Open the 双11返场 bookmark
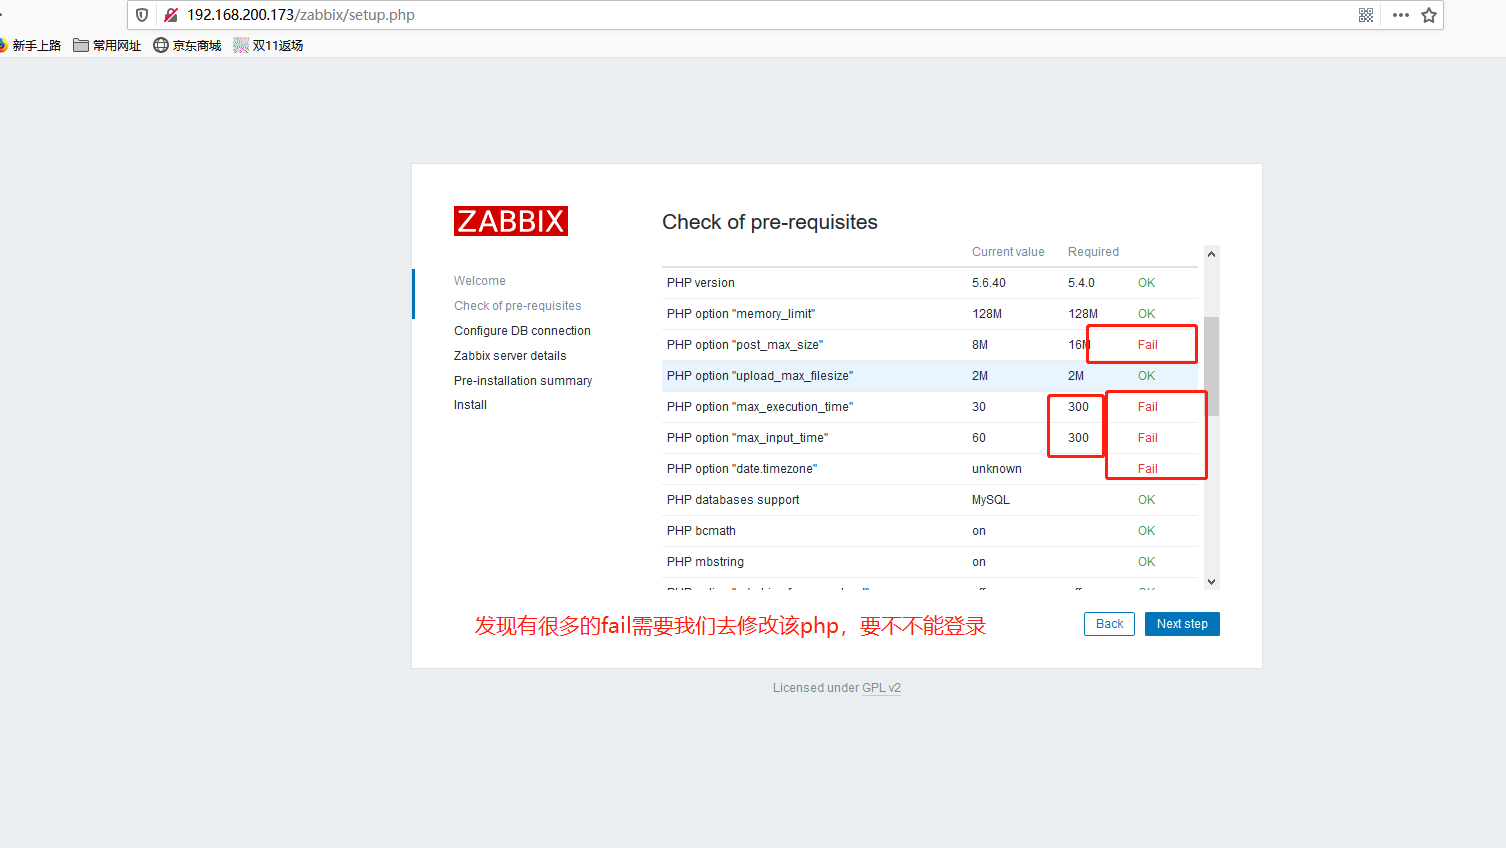This screenshot has height=848, width=1506. point(268,45)
